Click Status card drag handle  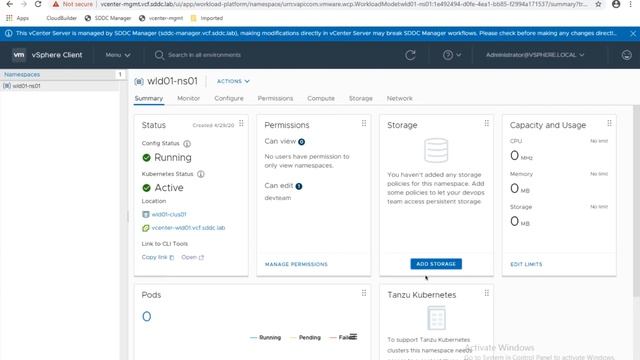[x=241, y=123]
